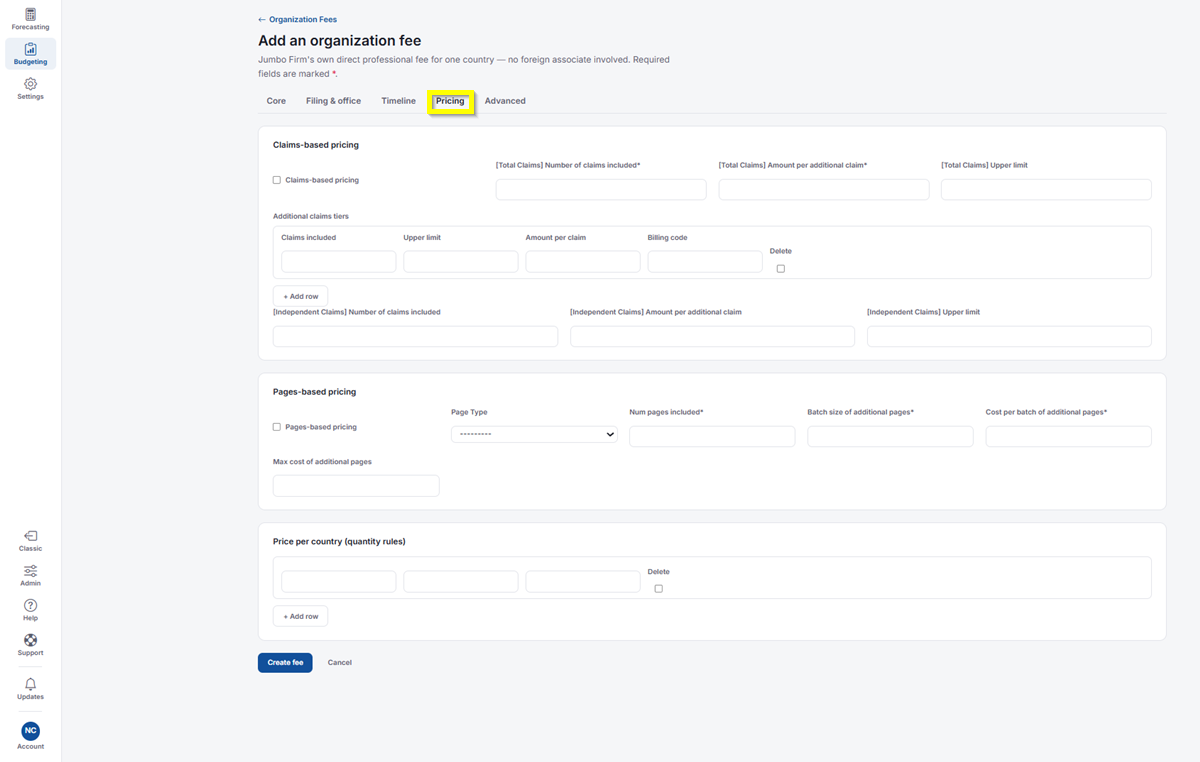
Task: Focus Independent Claims Number of claims included field
Action: tap(415, 336)
